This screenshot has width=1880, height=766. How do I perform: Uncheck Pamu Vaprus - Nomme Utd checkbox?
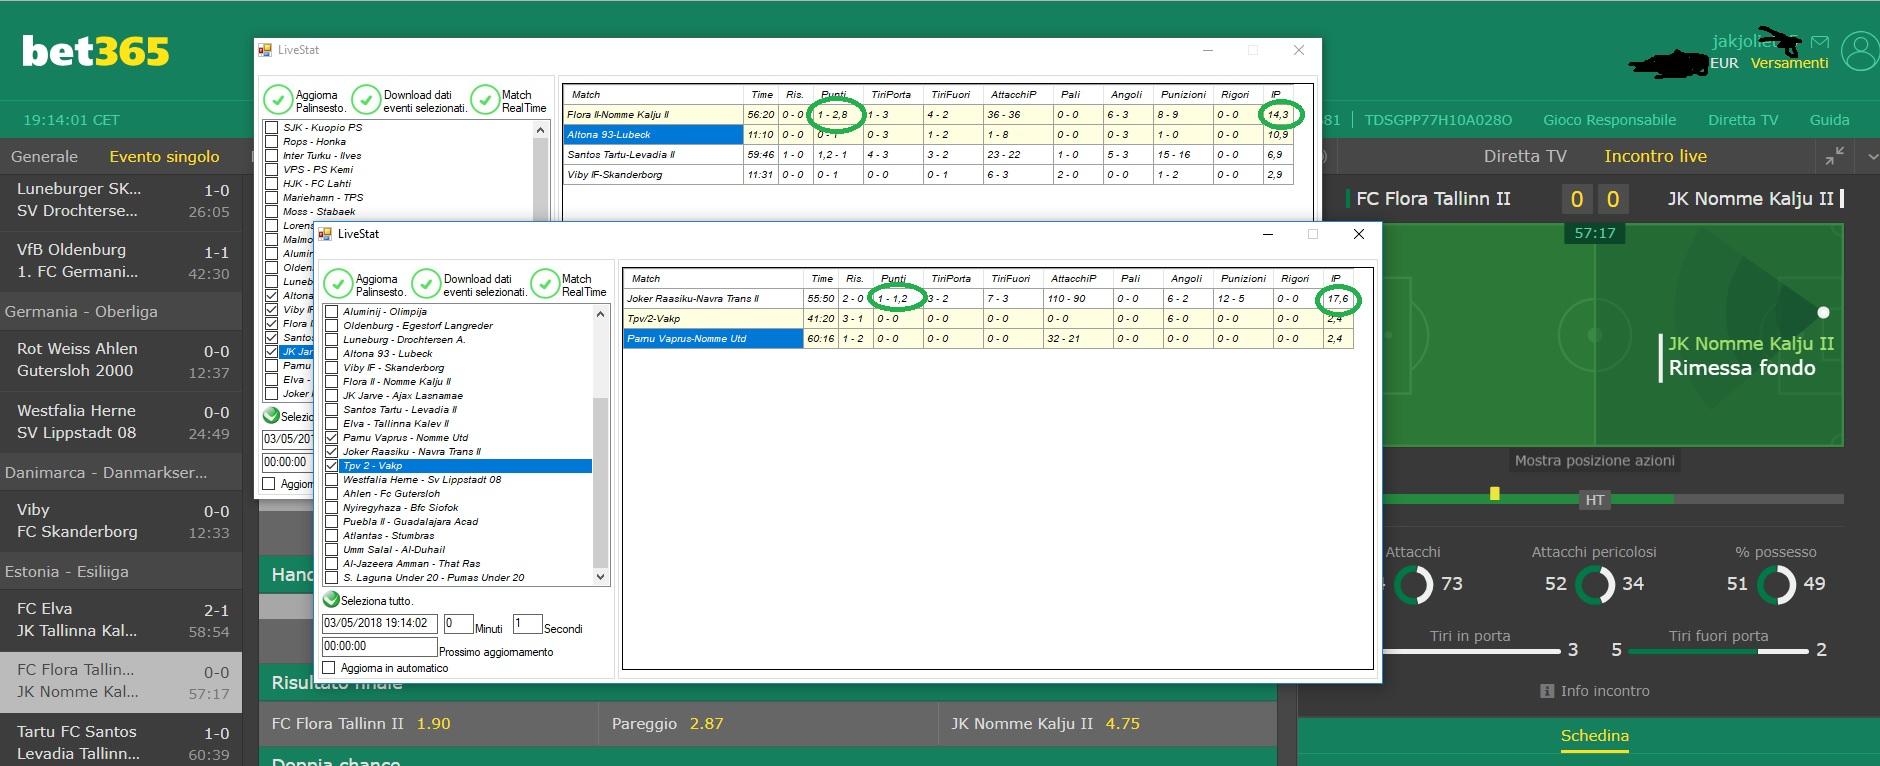(x=332, y=438)
